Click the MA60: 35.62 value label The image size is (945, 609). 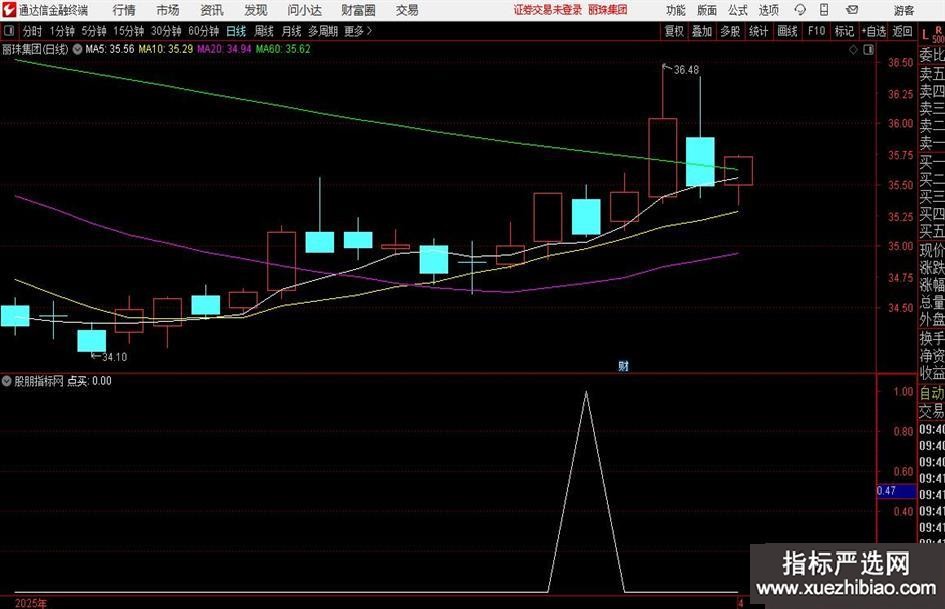[x=283, y=49]
